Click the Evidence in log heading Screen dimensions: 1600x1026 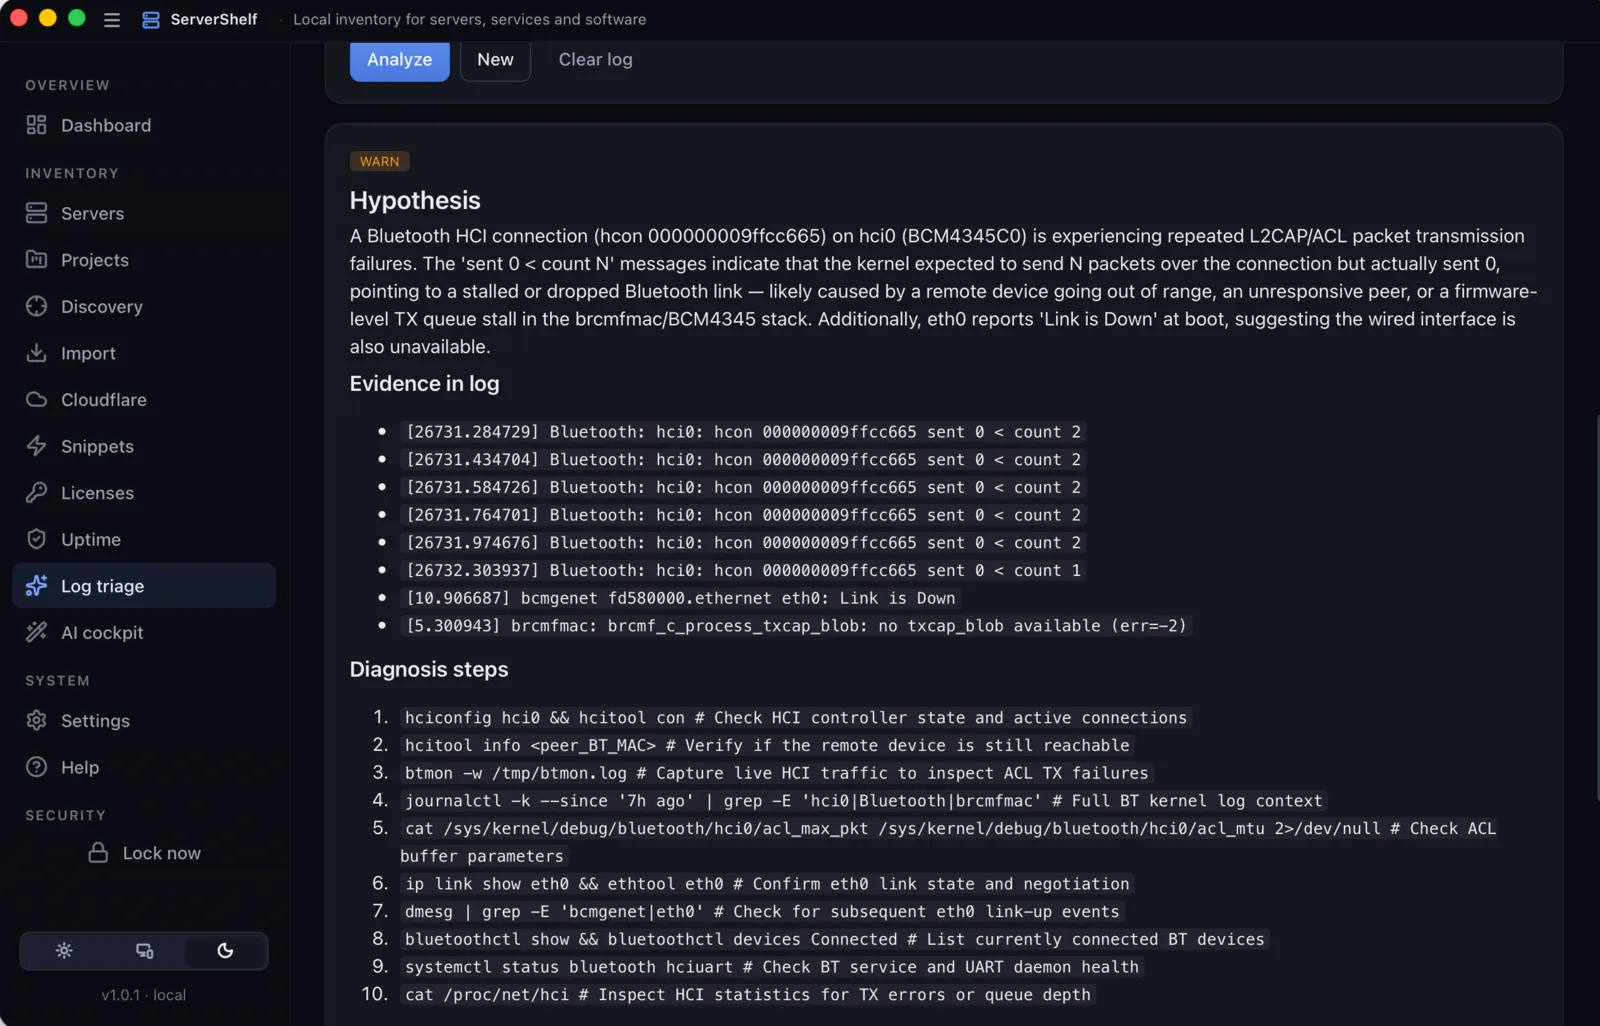(424, 384)
